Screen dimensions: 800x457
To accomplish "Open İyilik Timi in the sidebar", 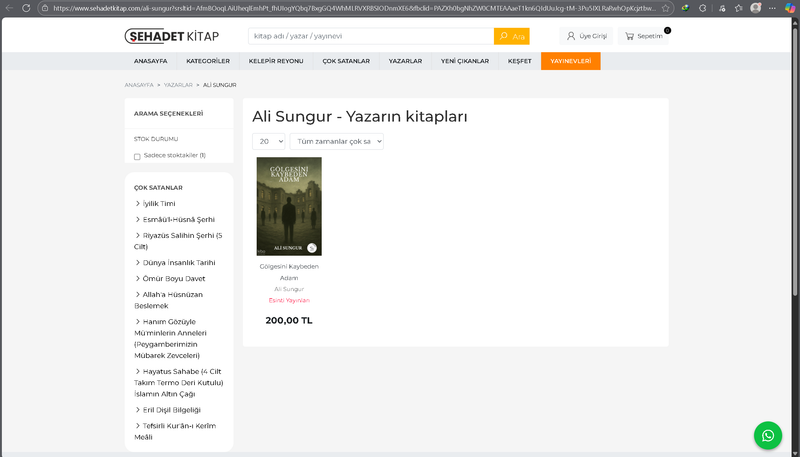I will [x=159, y=204].
